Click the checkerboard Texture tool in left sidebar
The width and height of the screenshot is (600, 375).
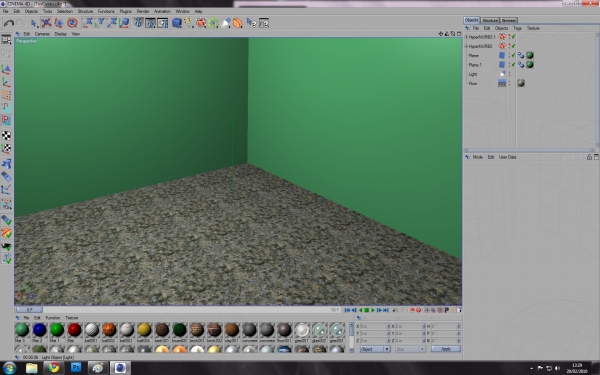pos(6,135)
